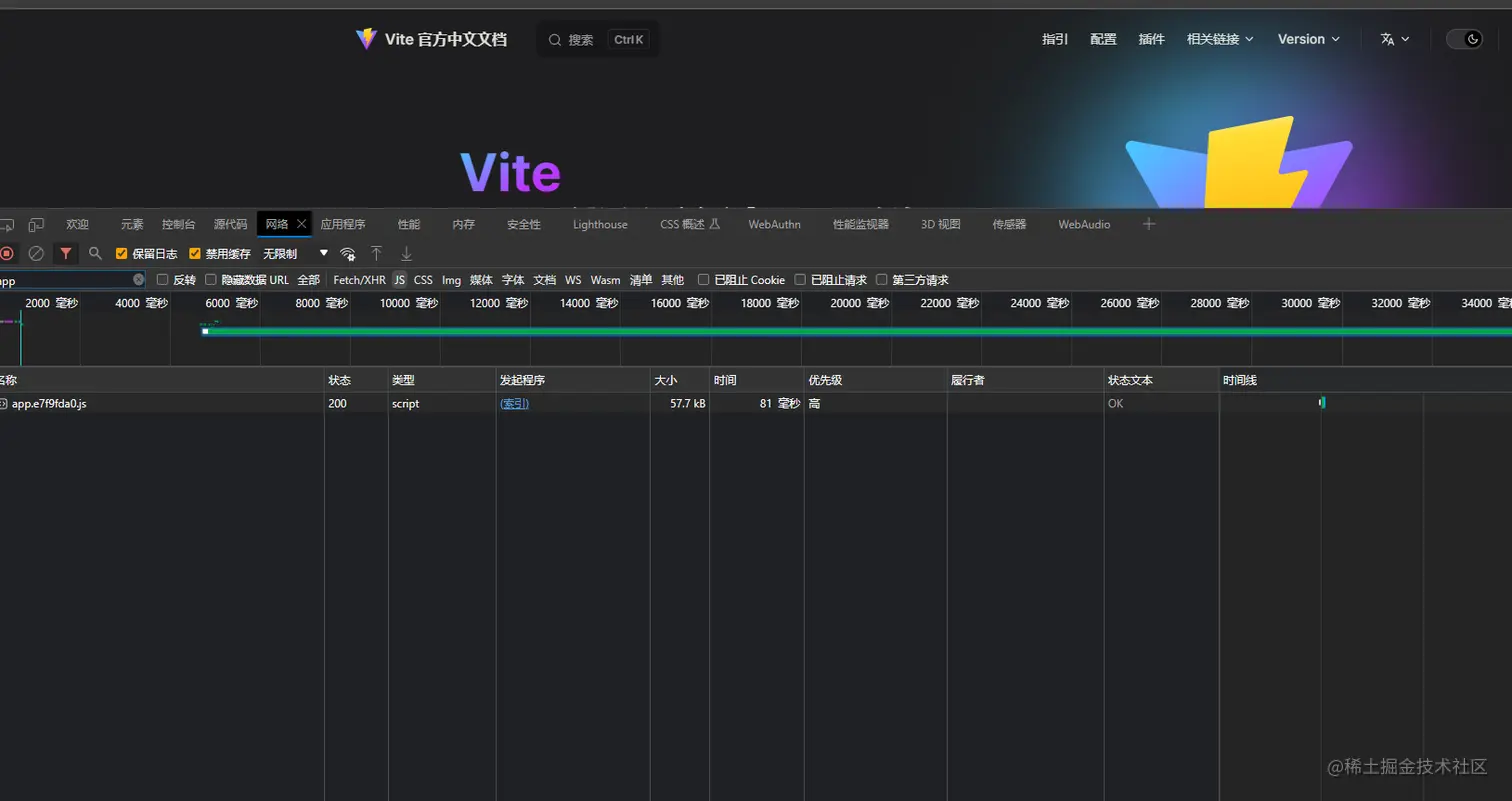1512x801 pixels.
Task: Toggle the filter funnel icon
Action: tap(66, 254)
